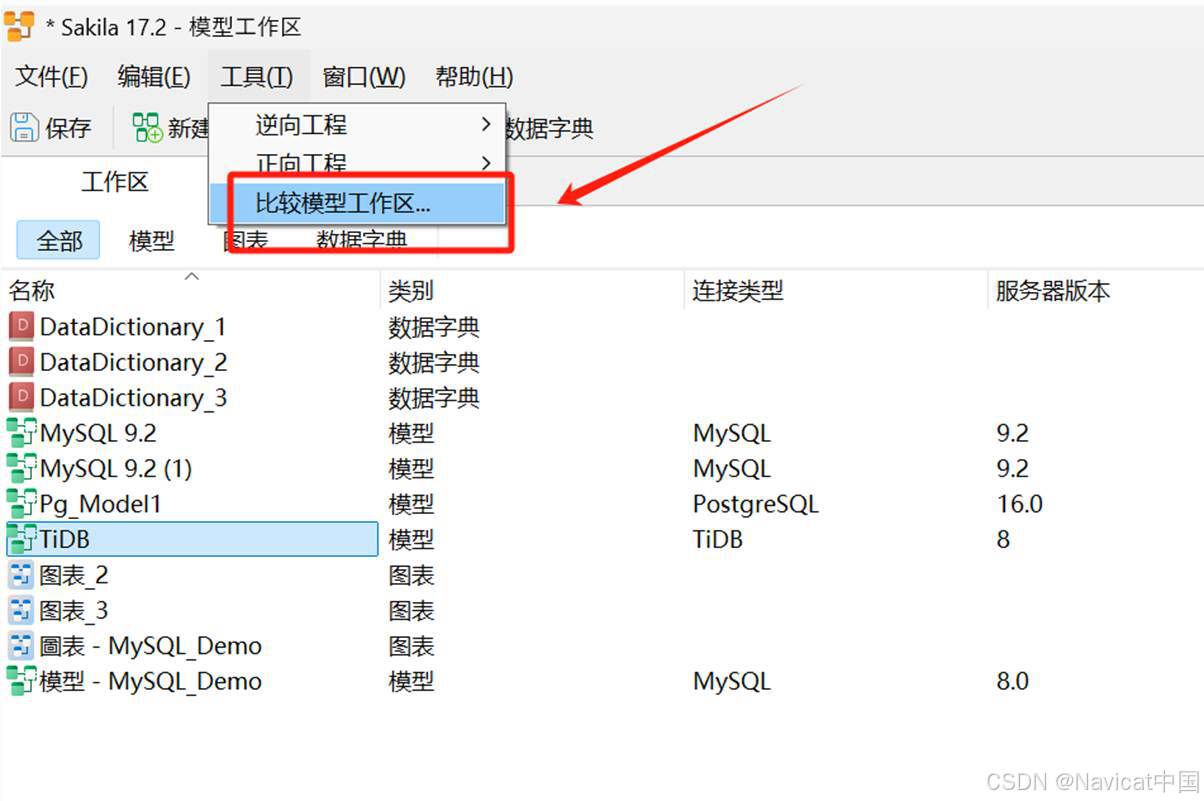Select the 模型 filter button

[x=152, y=240]
